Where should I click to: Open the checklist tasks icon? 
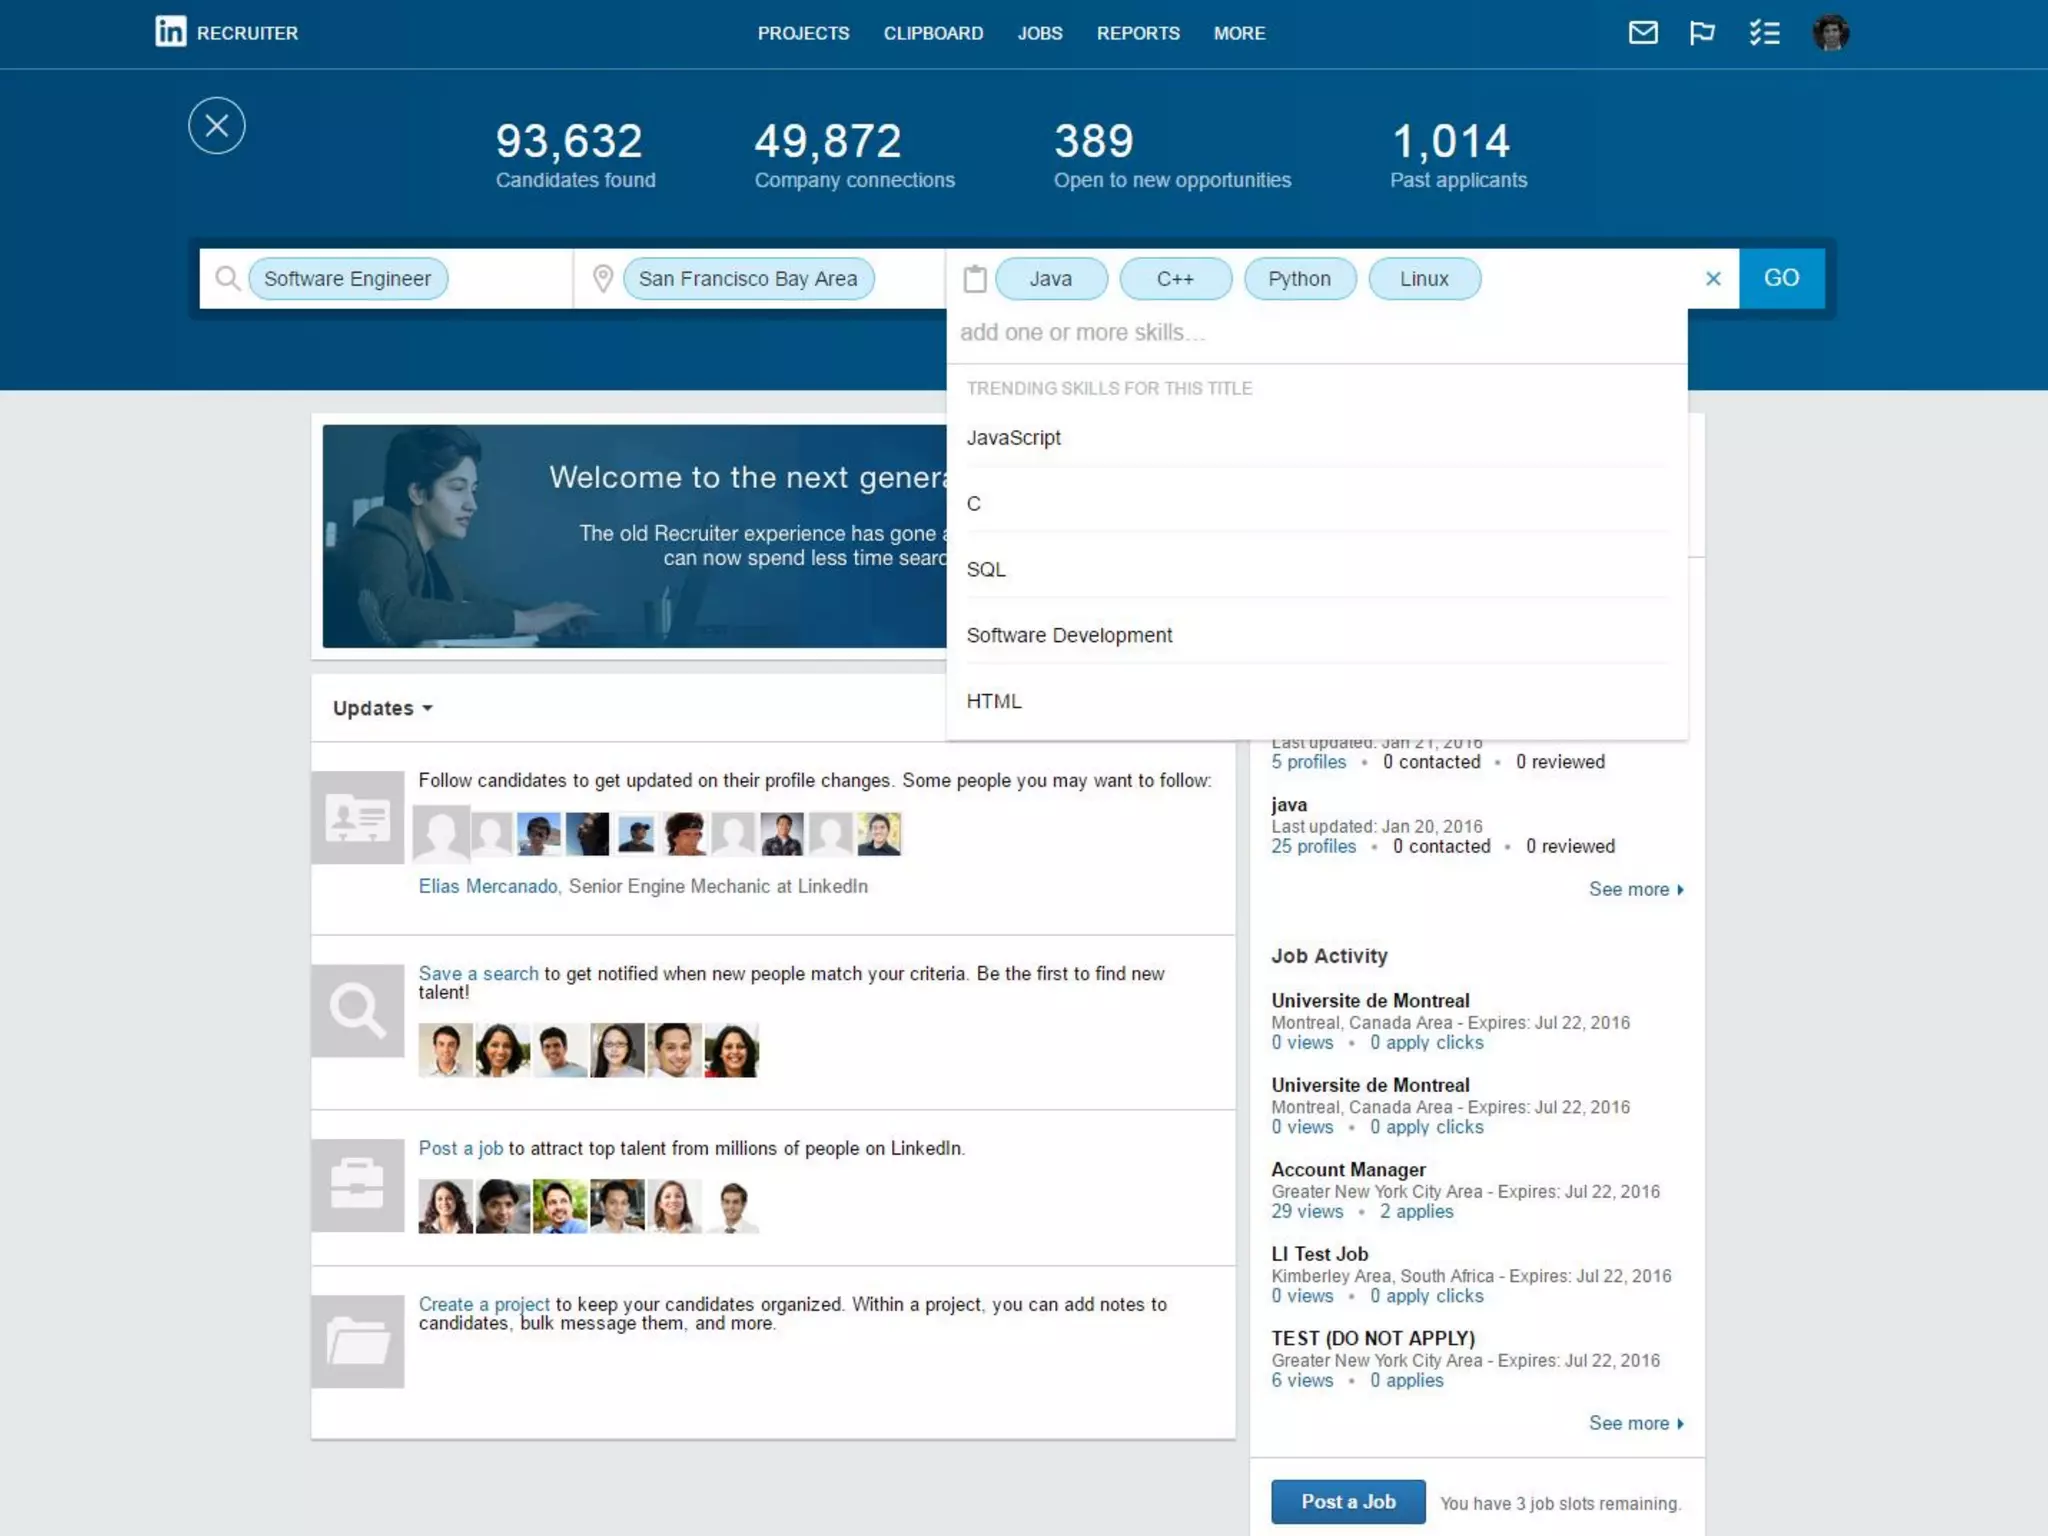tap(1764, 33)
